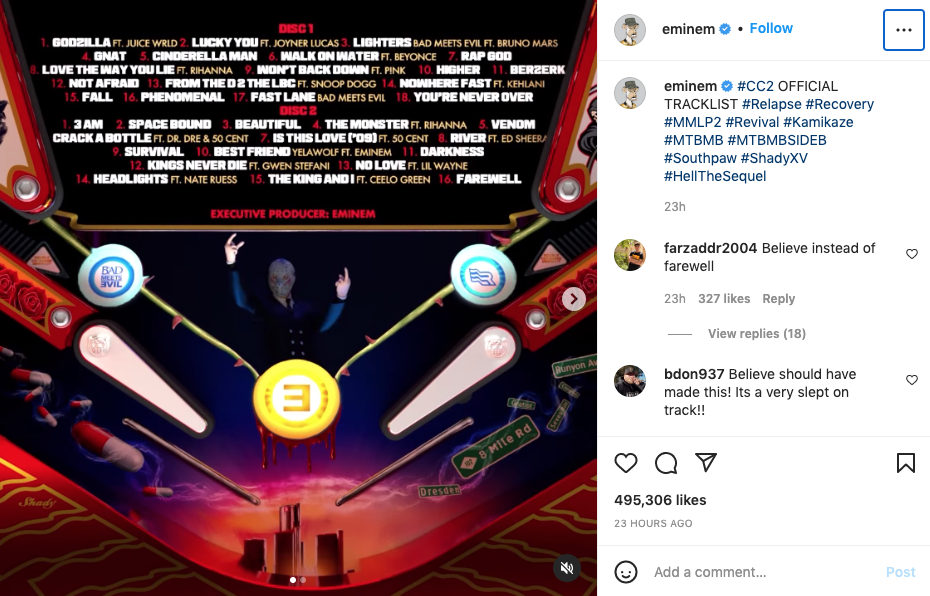
Task: Open the 495,306 likes list
Action: tap(660, 500)
